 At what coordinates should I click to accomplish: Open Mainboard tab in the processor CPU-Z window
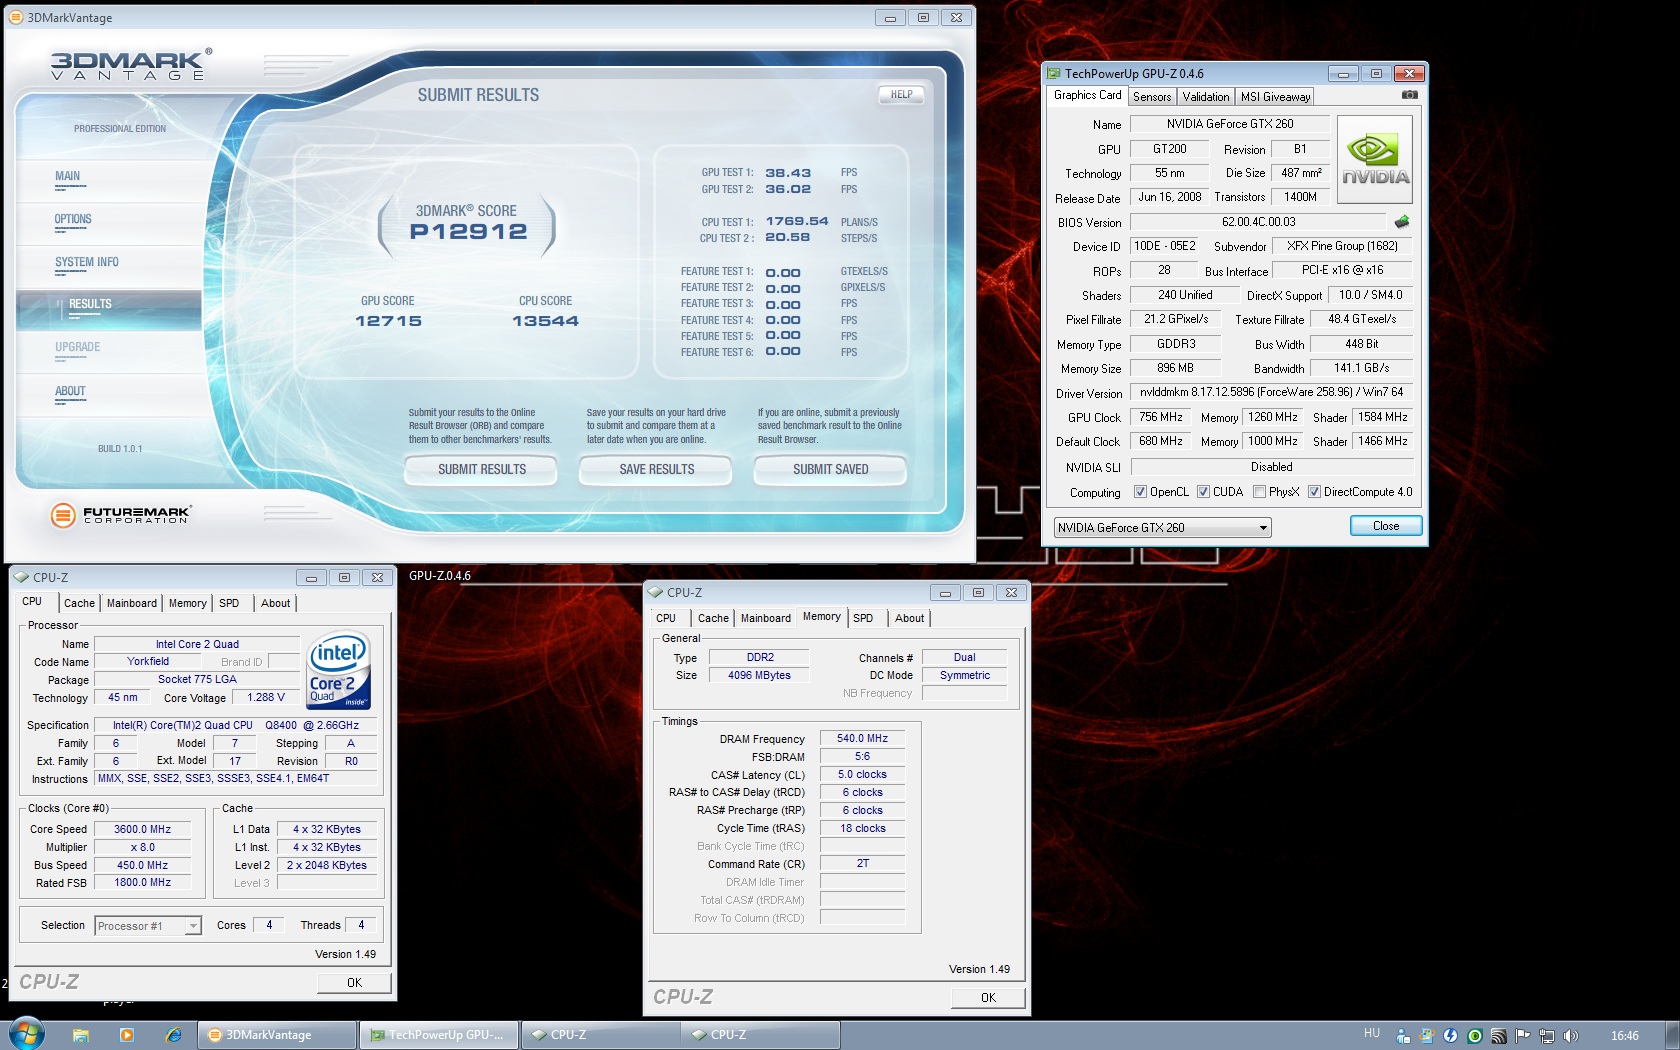coord(132,603)
